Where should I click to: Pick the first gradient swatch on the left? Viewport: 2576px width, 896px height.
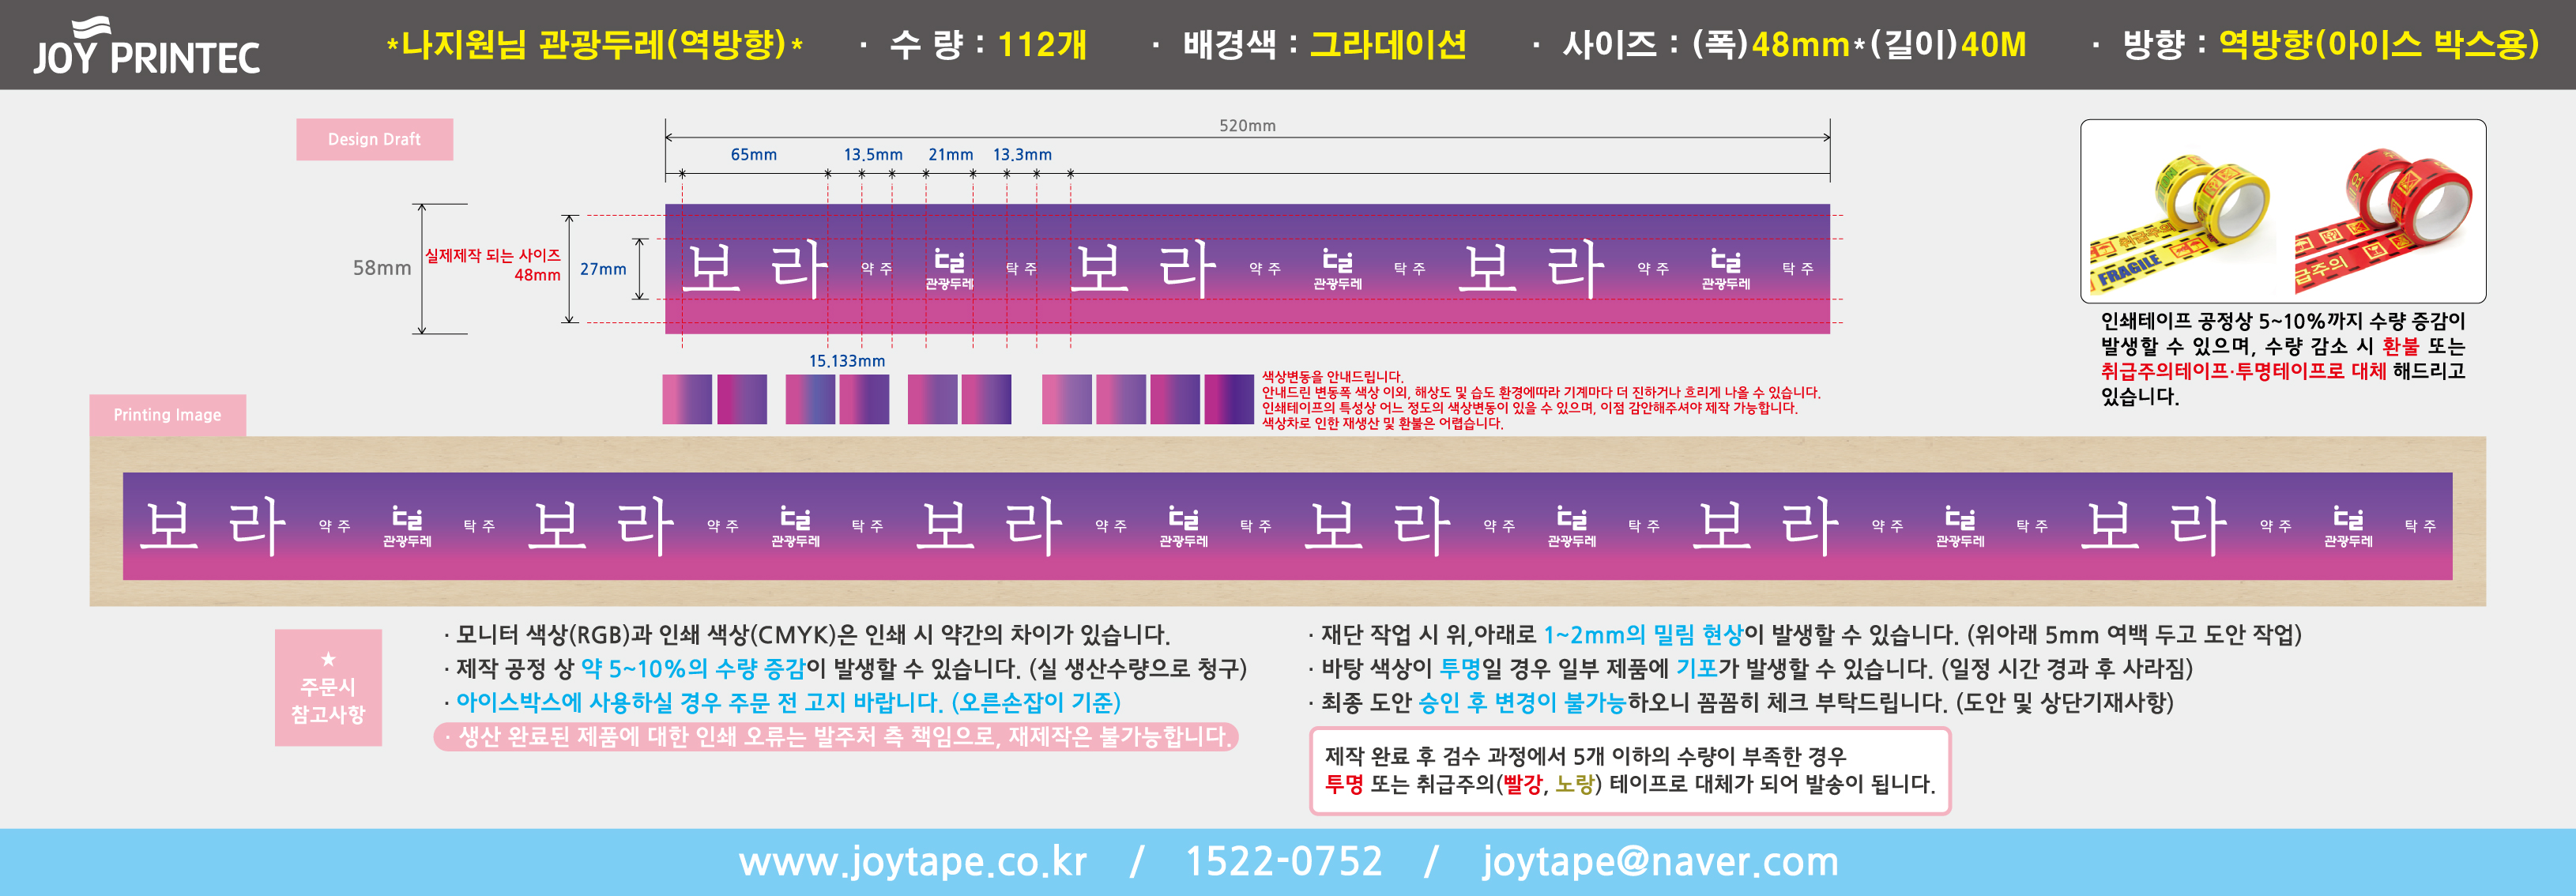(x=687, y=399)
